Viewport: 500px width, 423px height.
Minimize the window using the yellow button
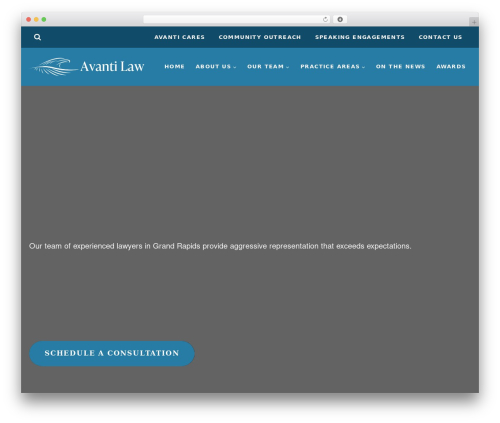[36, 19]
